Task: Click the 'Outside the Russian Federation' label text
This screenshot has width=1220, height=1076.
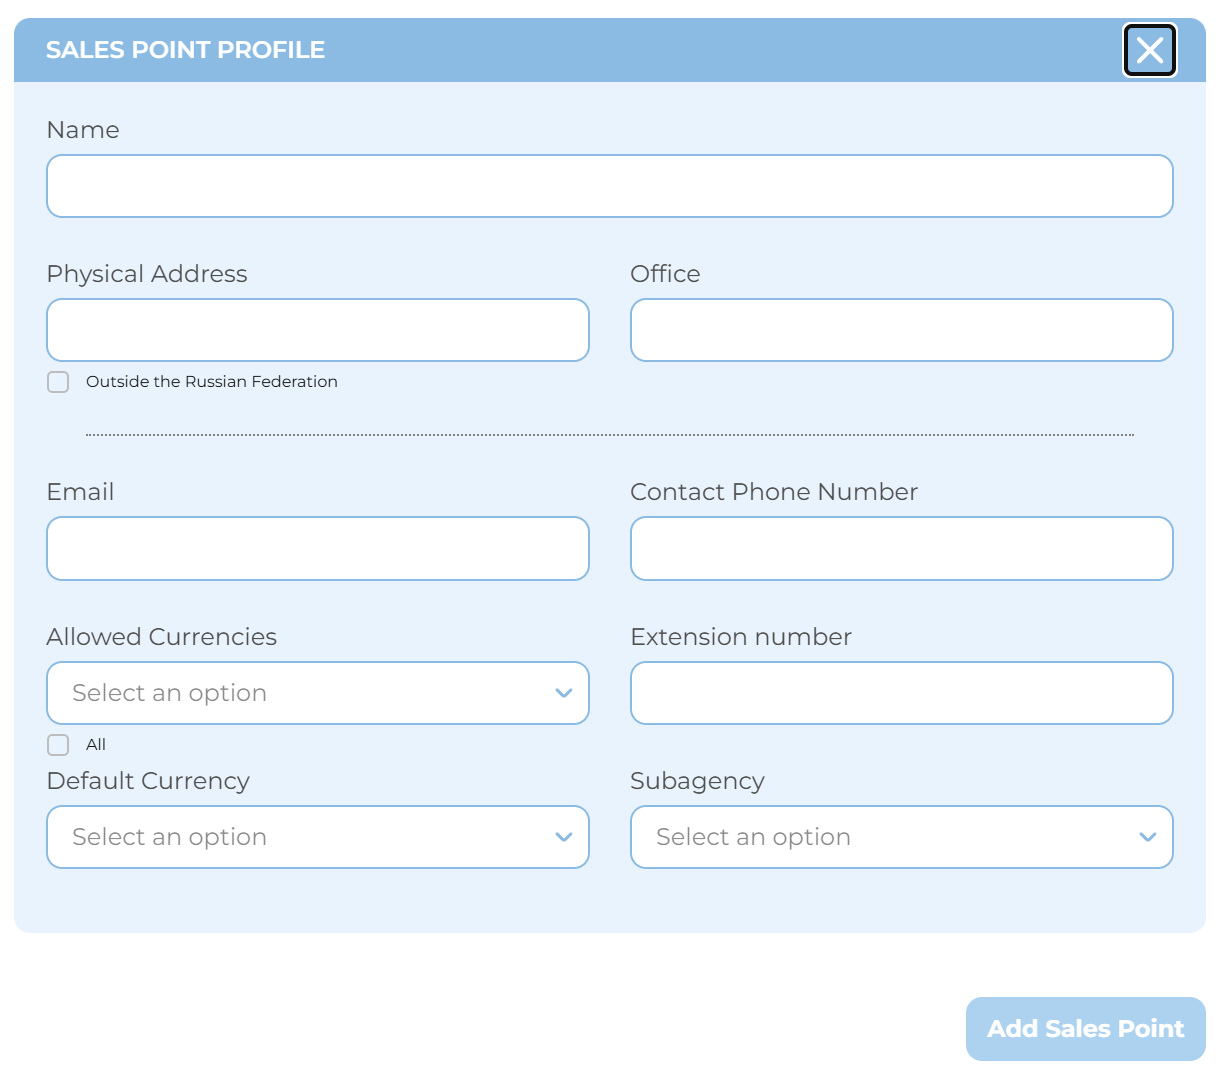Action: 211,382
